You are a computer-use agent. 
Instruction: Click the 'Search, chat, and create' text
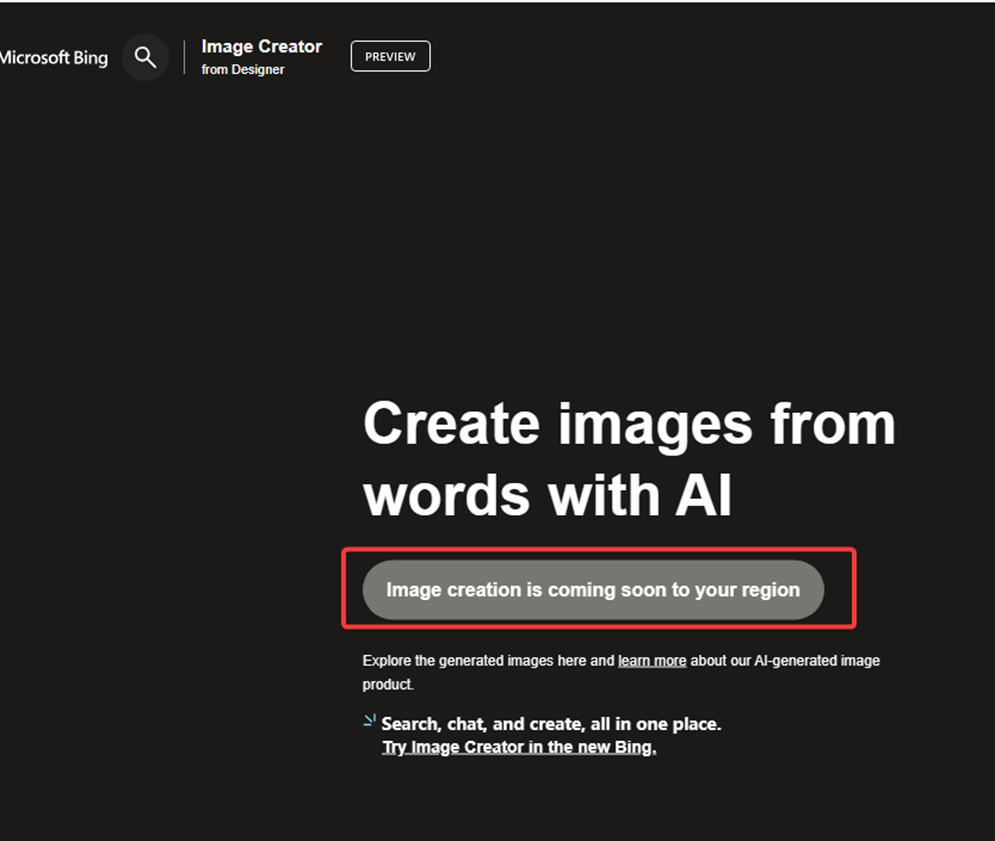pos(551,724)
